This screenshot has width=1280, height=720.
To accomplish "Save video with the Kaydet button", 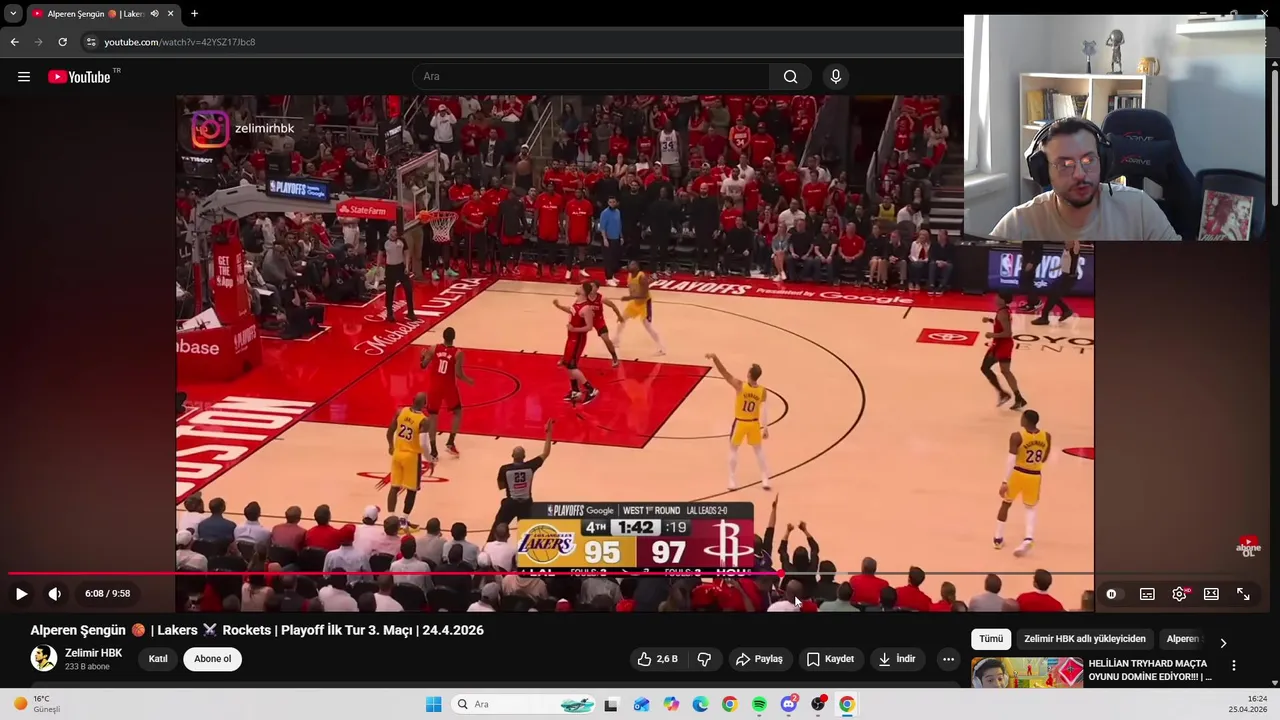I will coord(830,659).
